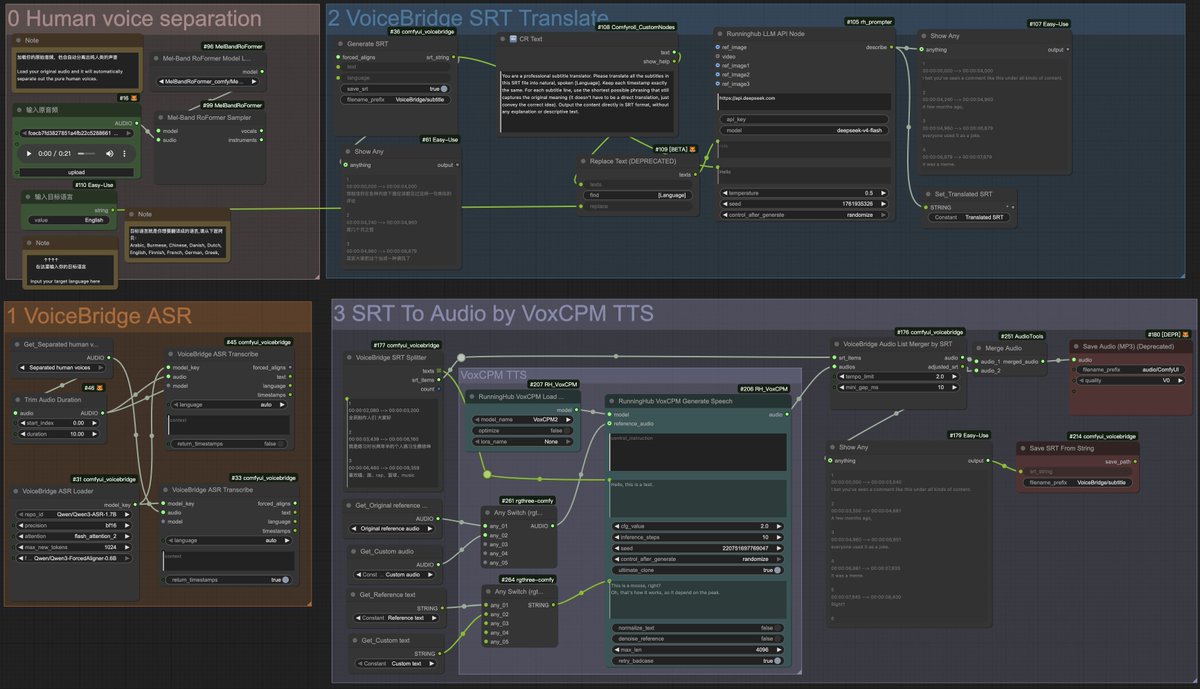Collapse the Generate SRT node dot
The height and width of the screenshot is (689, 1200).
[339, 44]
